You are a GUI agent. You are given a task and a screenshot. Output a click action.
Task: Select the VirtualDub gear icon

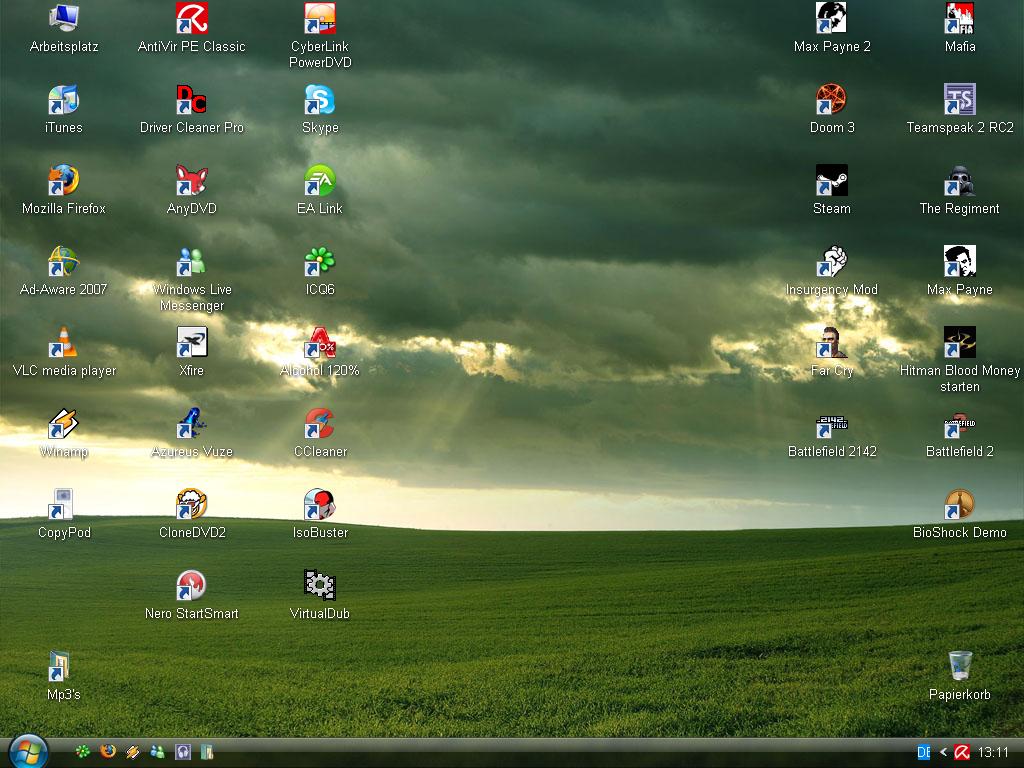click(x=320, y=585)
